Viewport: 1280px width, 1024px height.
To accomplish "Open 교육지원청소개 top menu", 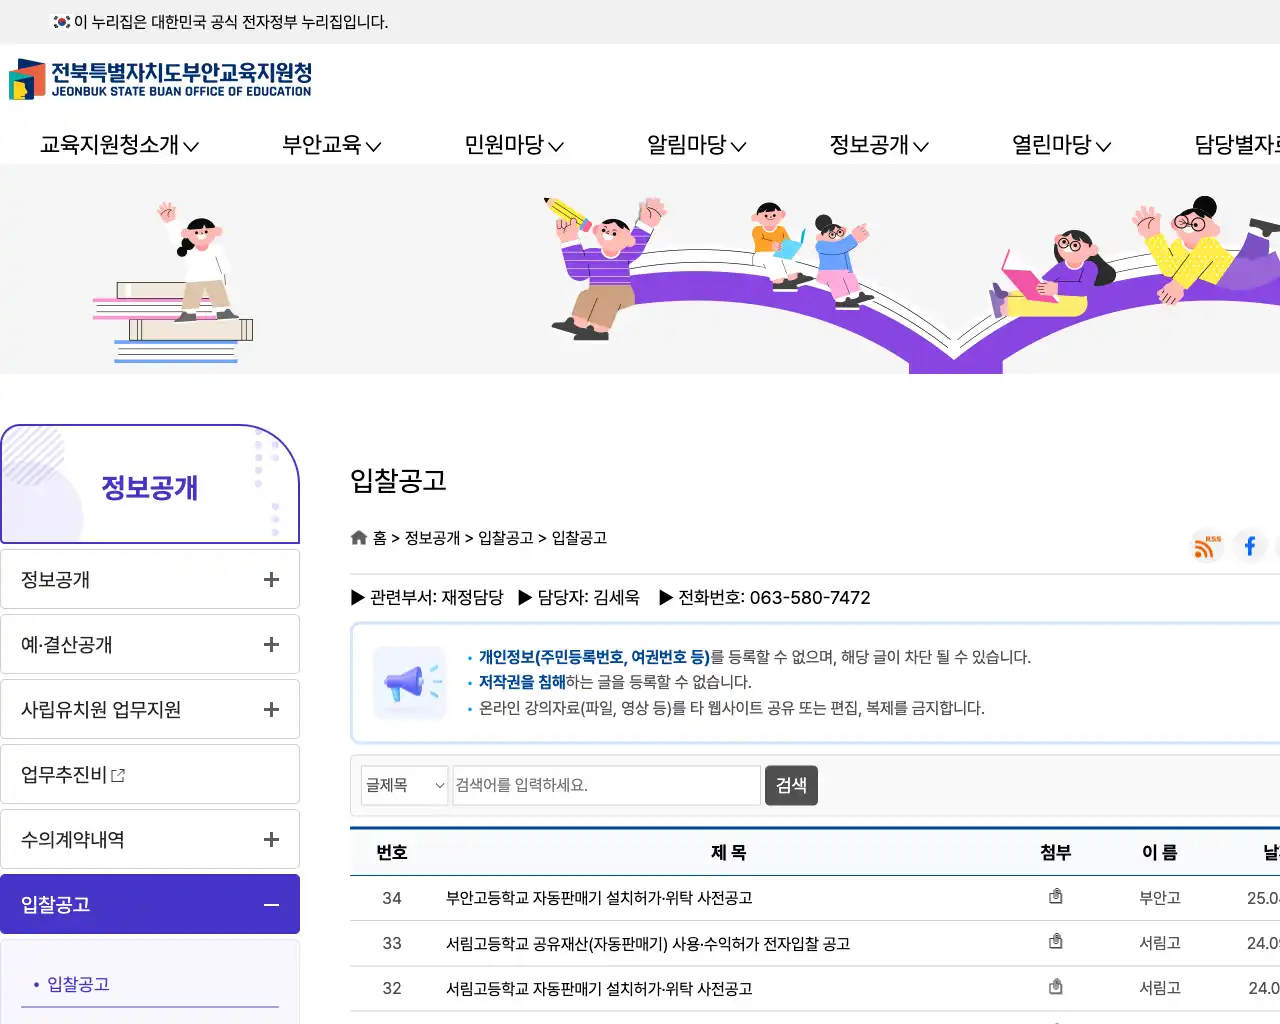I will [119, 145].
